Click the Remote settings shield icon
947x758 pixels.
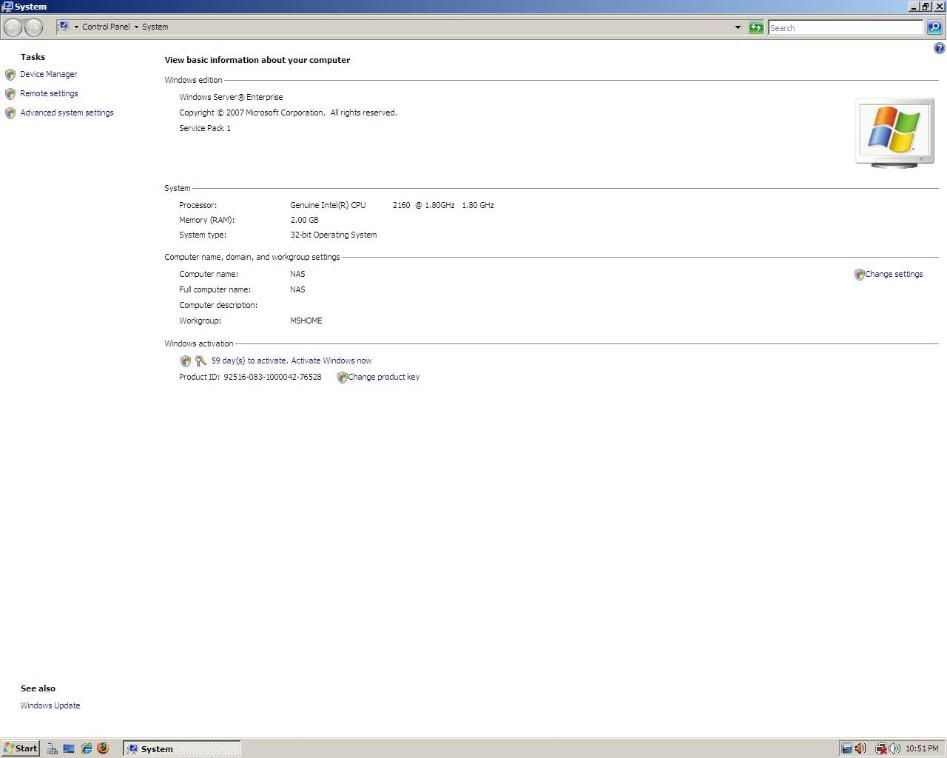click(x=10, y=94)
